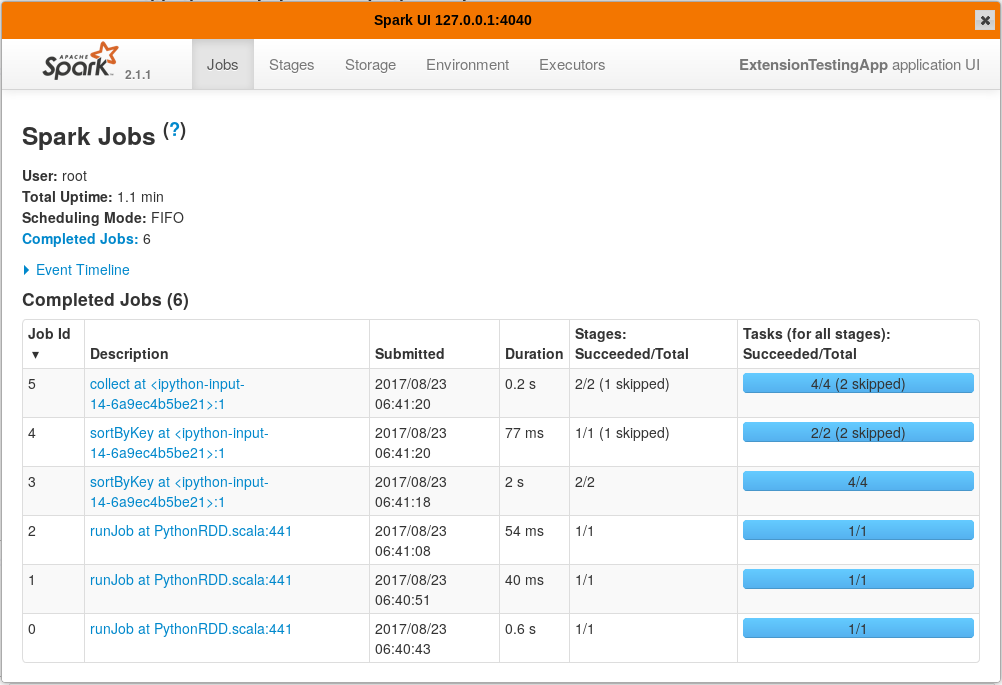The width and height of the screenshot is (1002, 685).
Task: Click the 4/4 (2 skipped) progress bar
Action: tap(857, 383)
